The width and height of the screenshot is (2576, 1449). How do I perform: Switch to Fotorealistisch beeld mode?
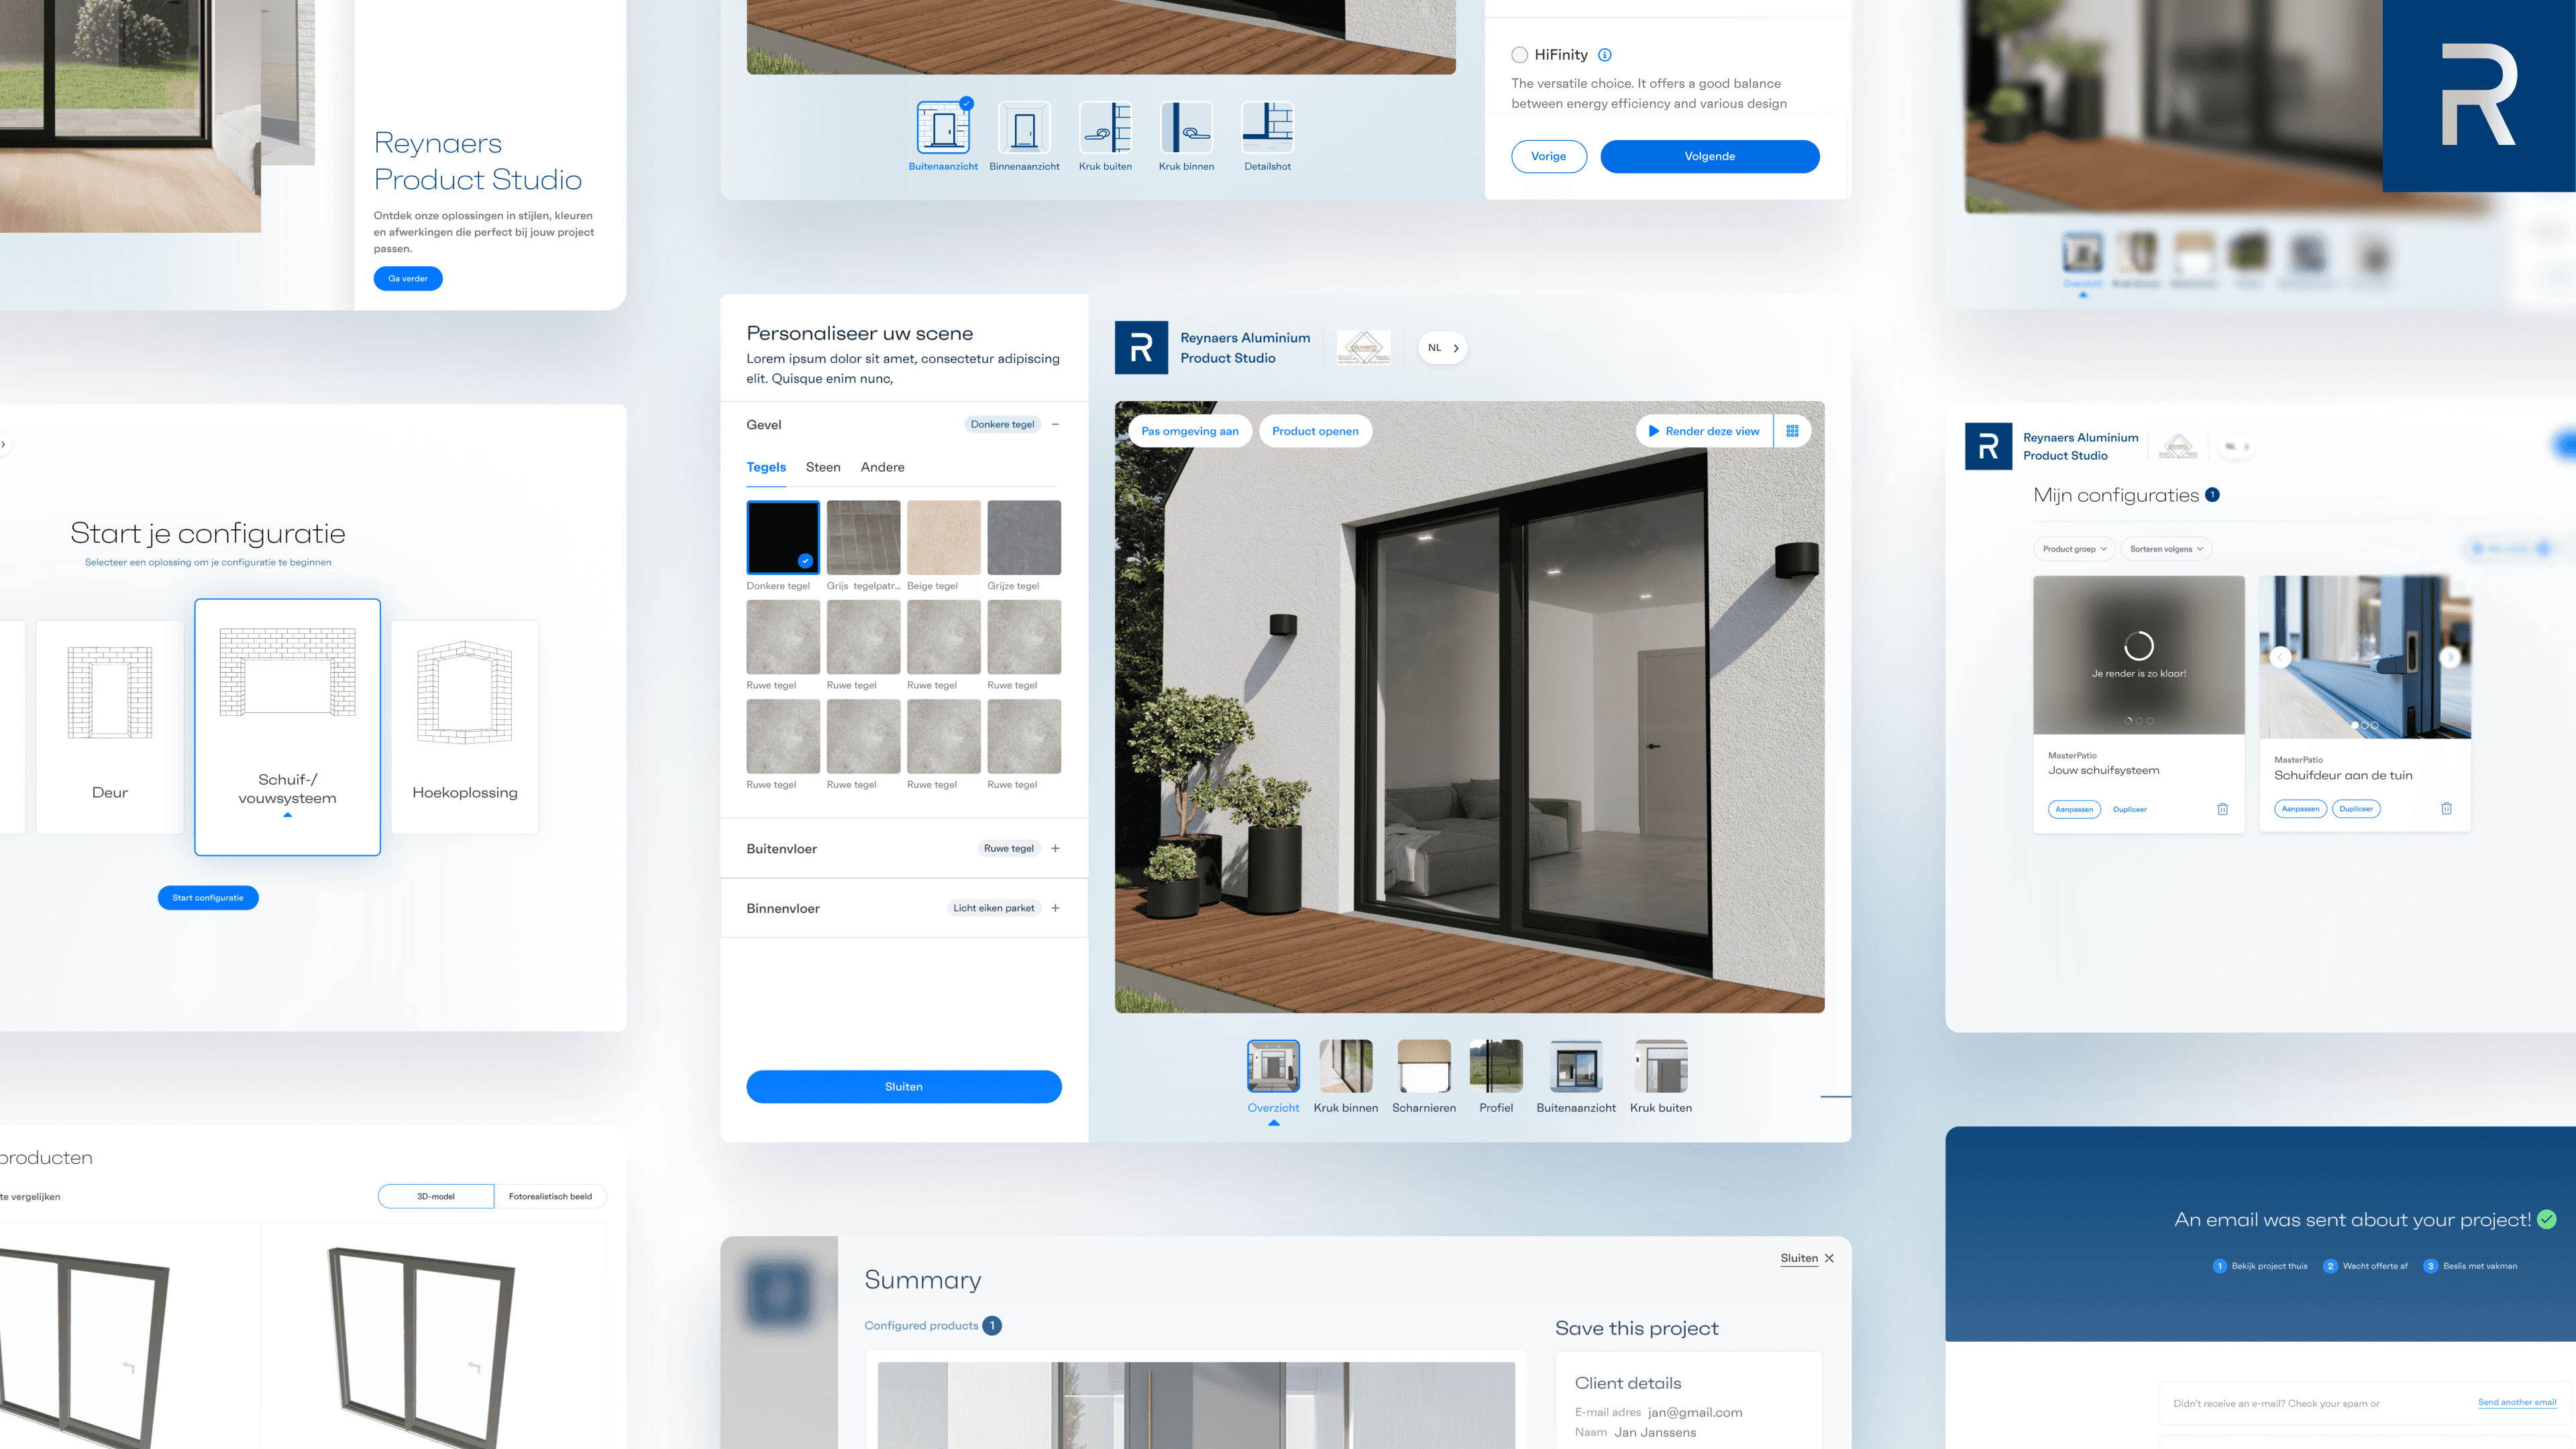[550, 1196]
